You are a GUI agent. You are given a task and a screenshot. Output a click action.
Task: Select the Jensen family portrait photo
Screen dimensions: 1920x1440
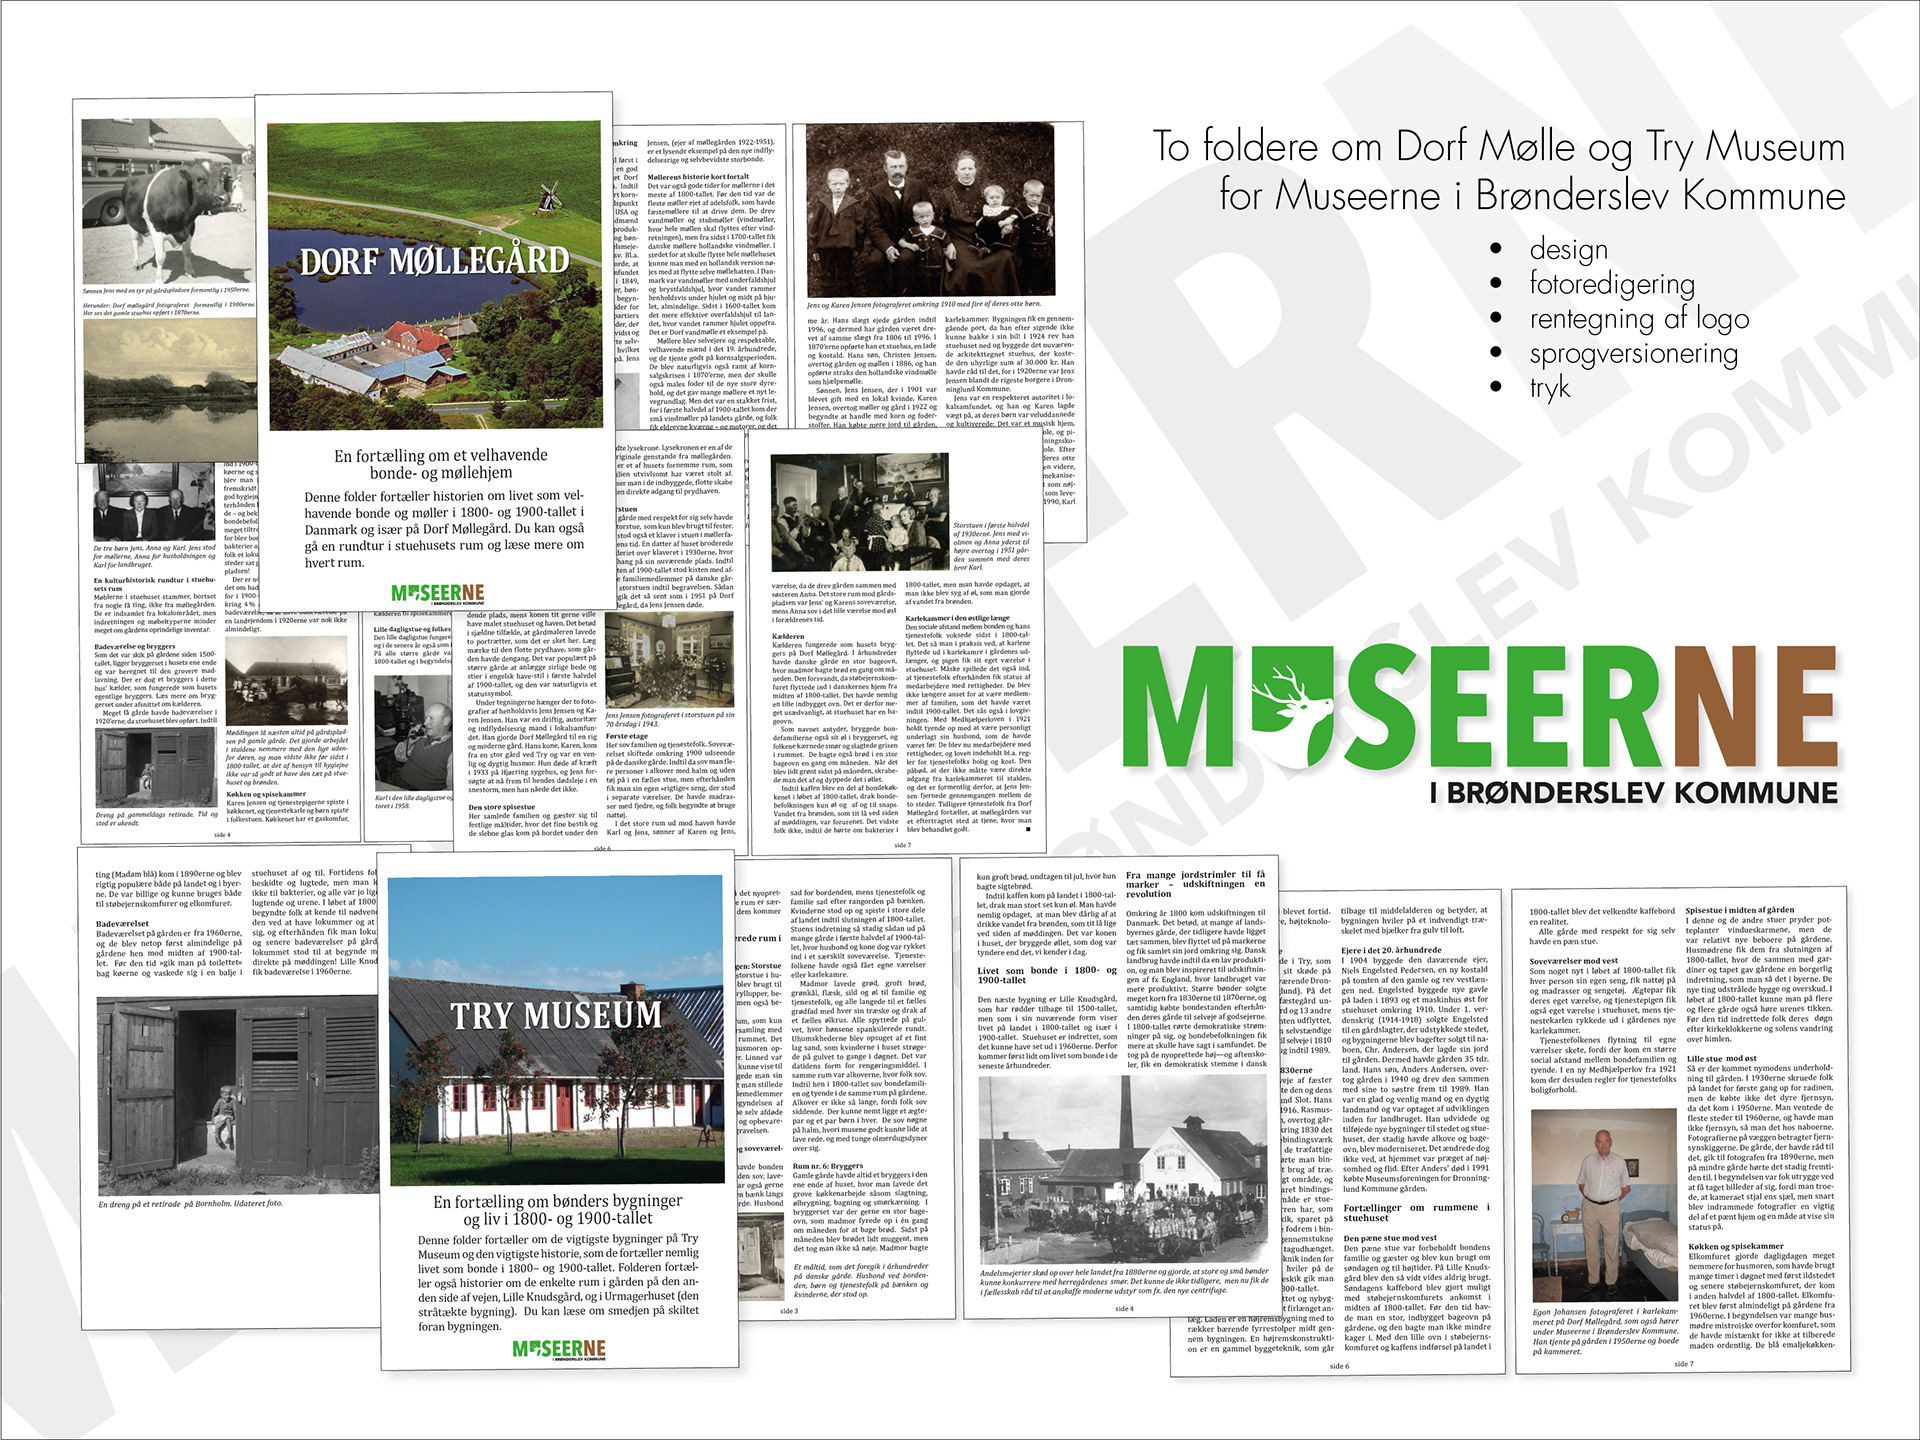coord(930,210)
